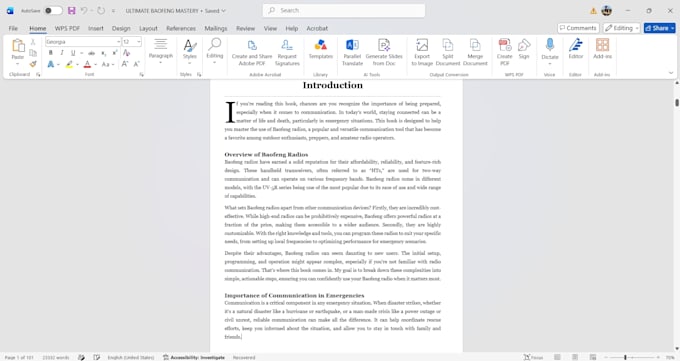
Task: Click the Comments button
Action: 578,28
